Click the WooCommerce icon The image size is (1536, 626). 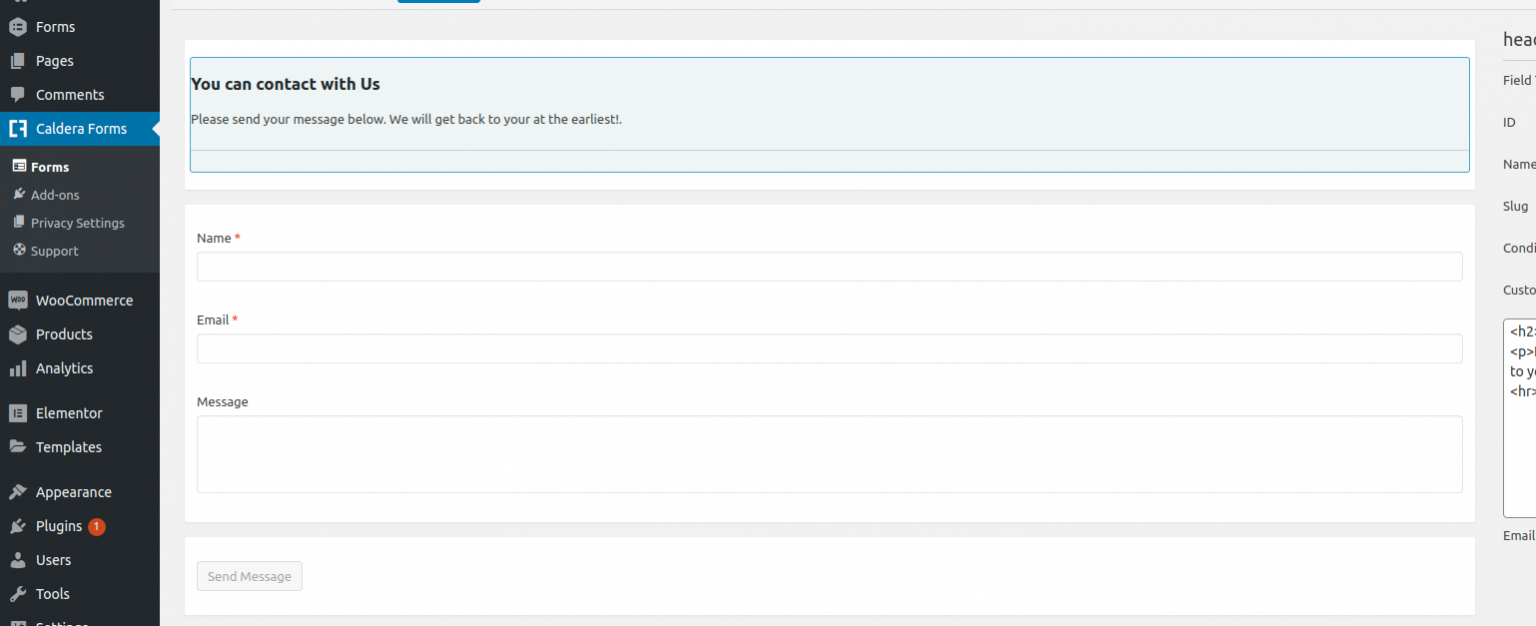(17, 300)
